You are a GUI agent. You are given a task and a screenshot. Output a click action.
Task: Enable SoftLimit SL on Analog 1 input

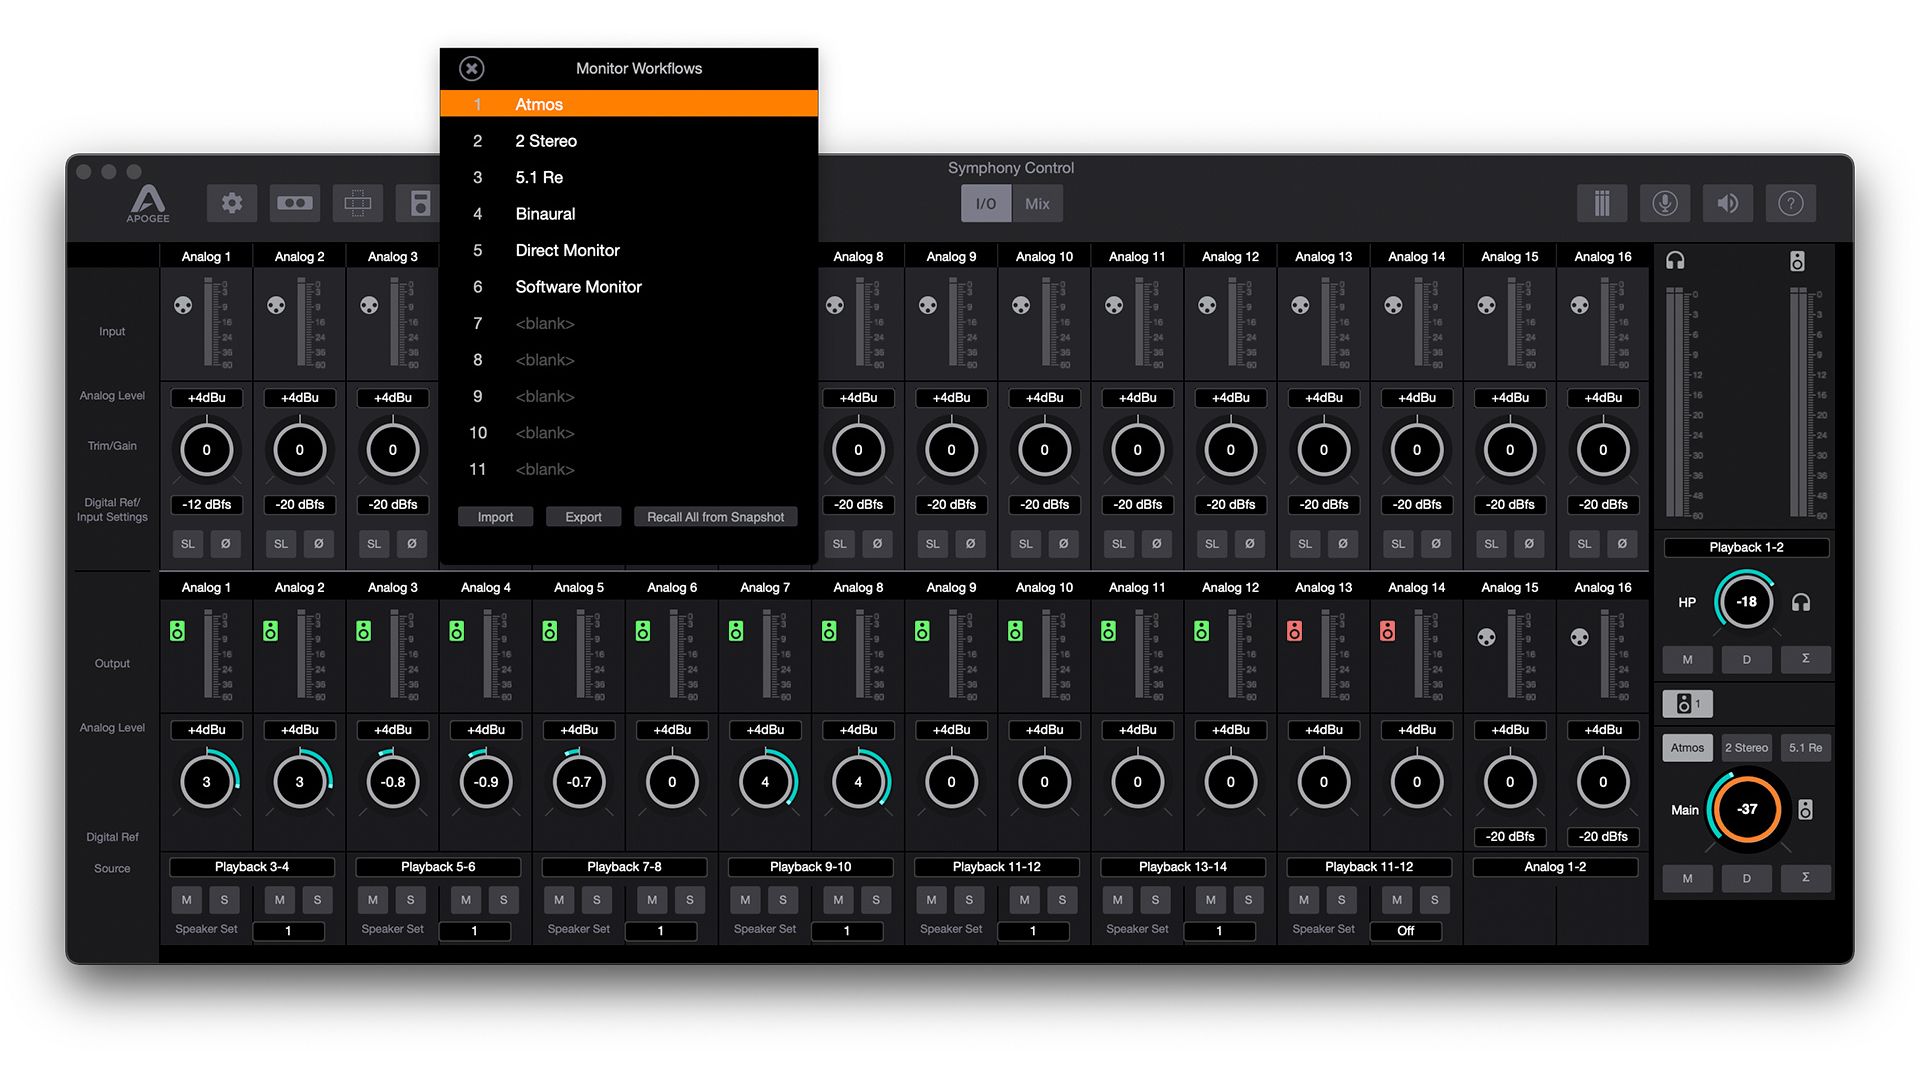[187, 543]
